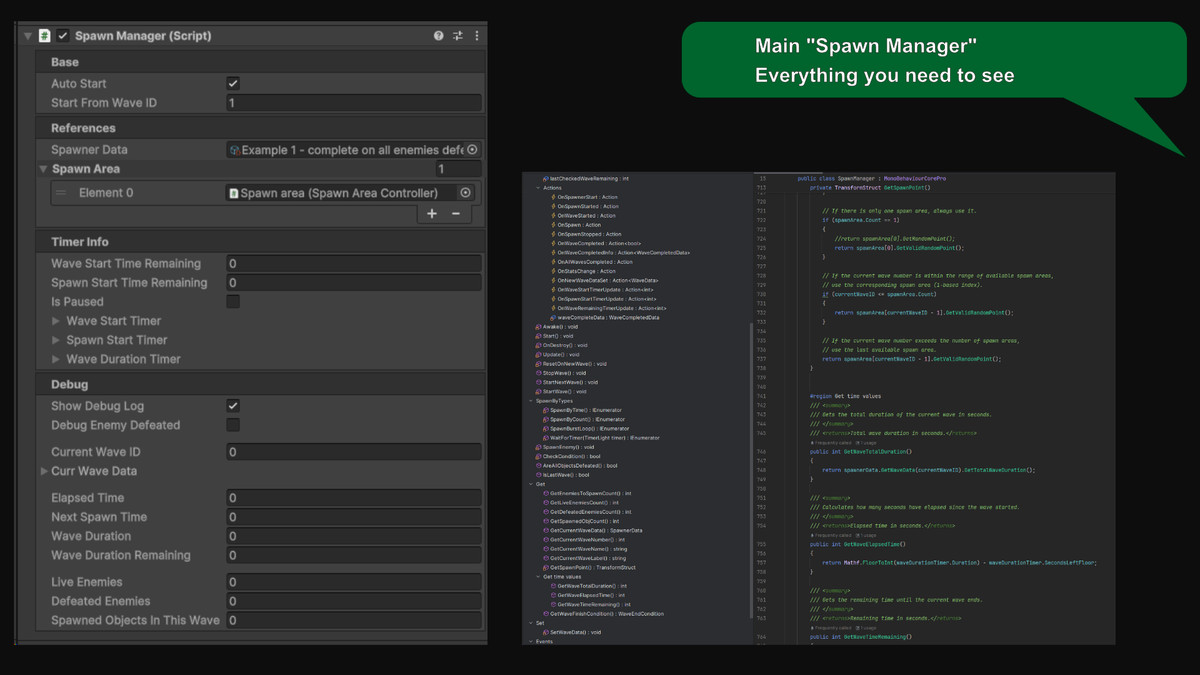Collapse the Actions group in structure tree
The width and height of the screenshot is (1200, 675).
538,187
